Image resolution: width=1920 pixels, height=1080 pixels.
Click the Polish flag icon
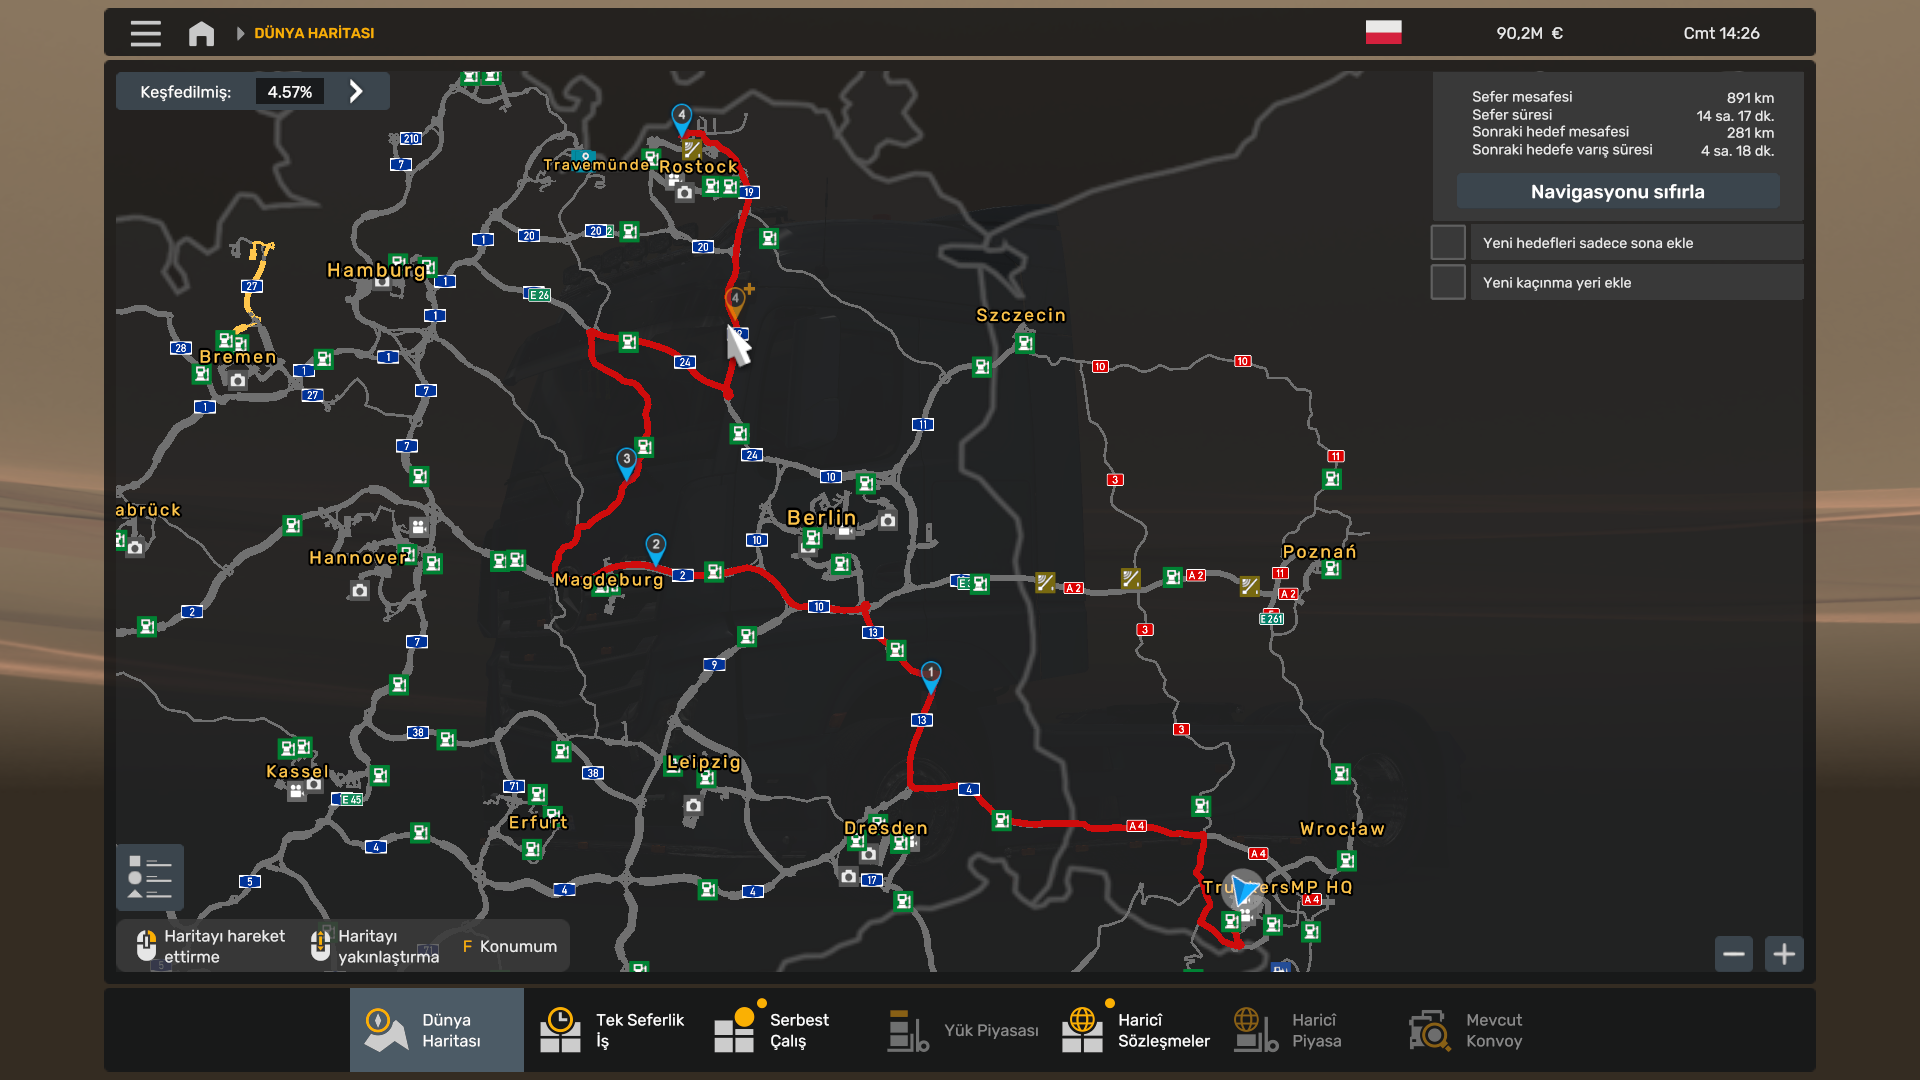pos(1383,33)
